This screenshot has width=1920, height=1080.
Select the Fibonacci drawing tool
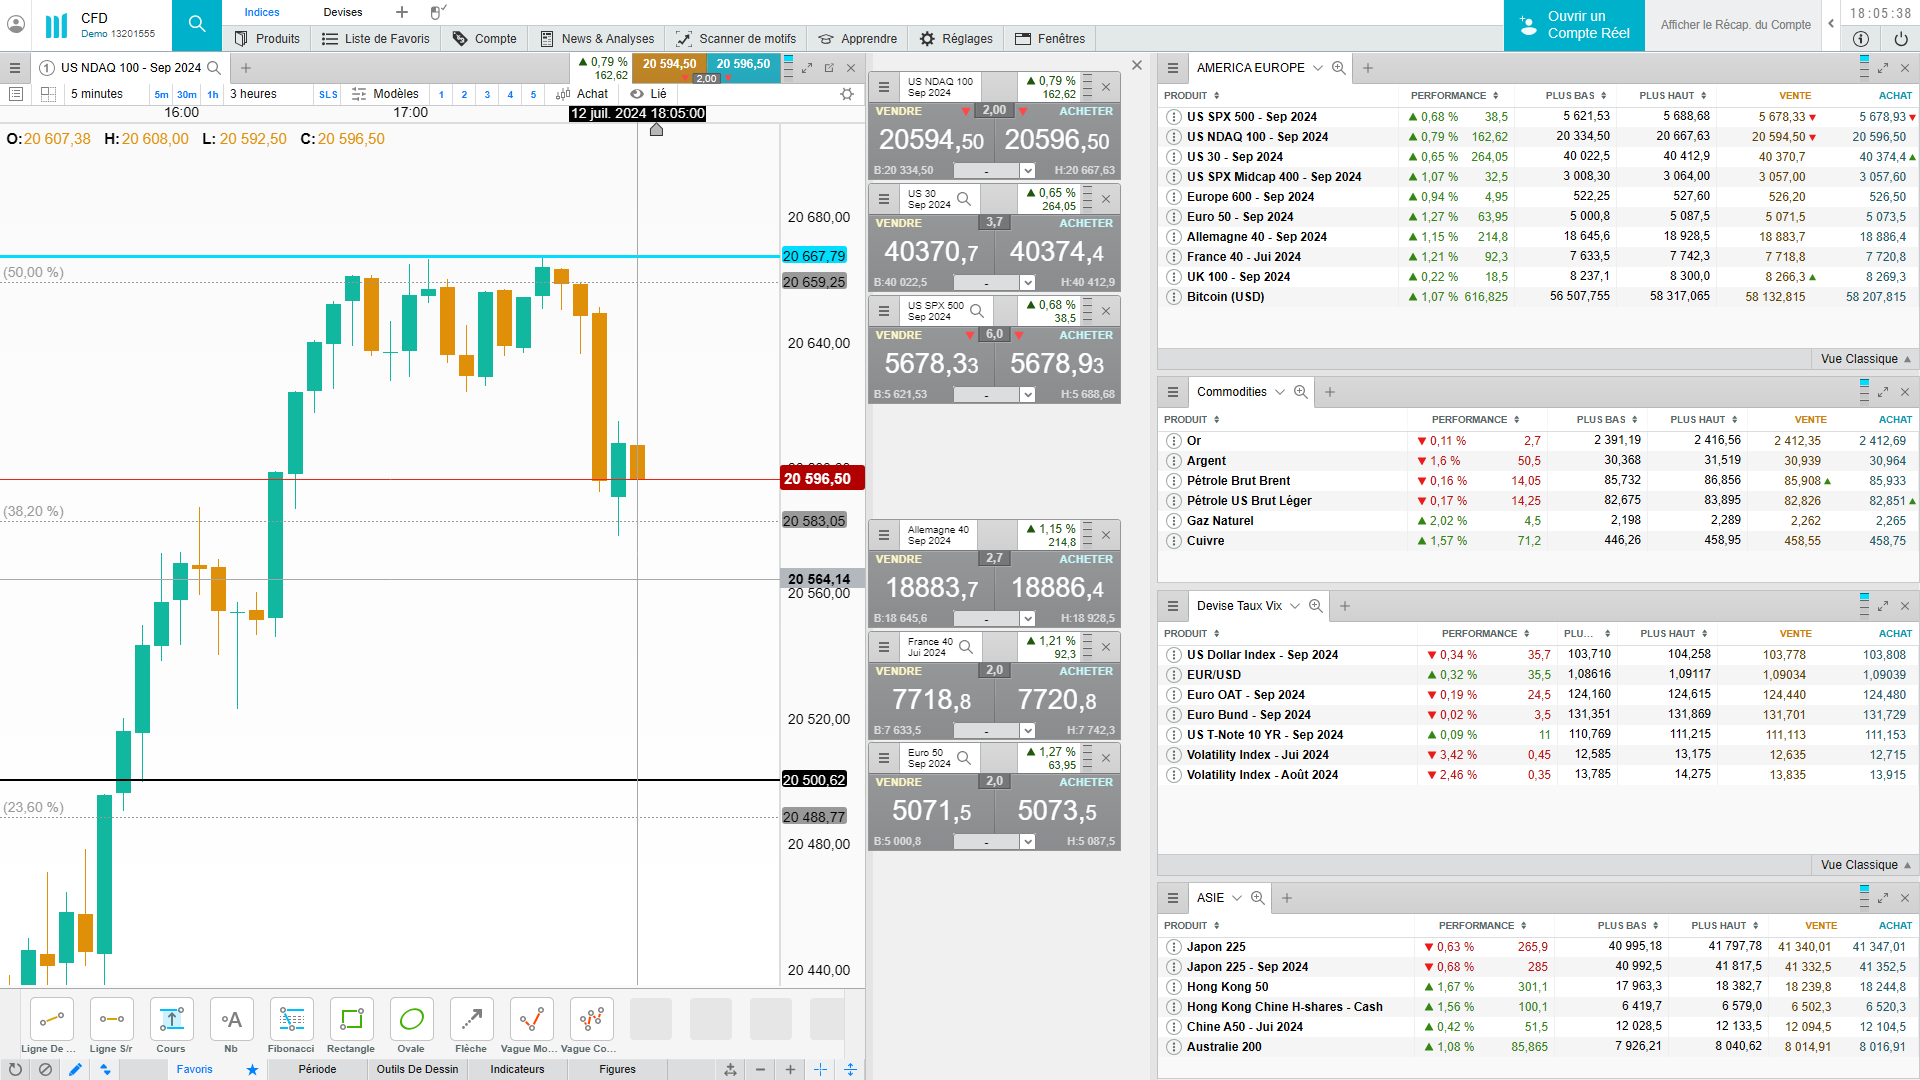[x=291, y=1020]
